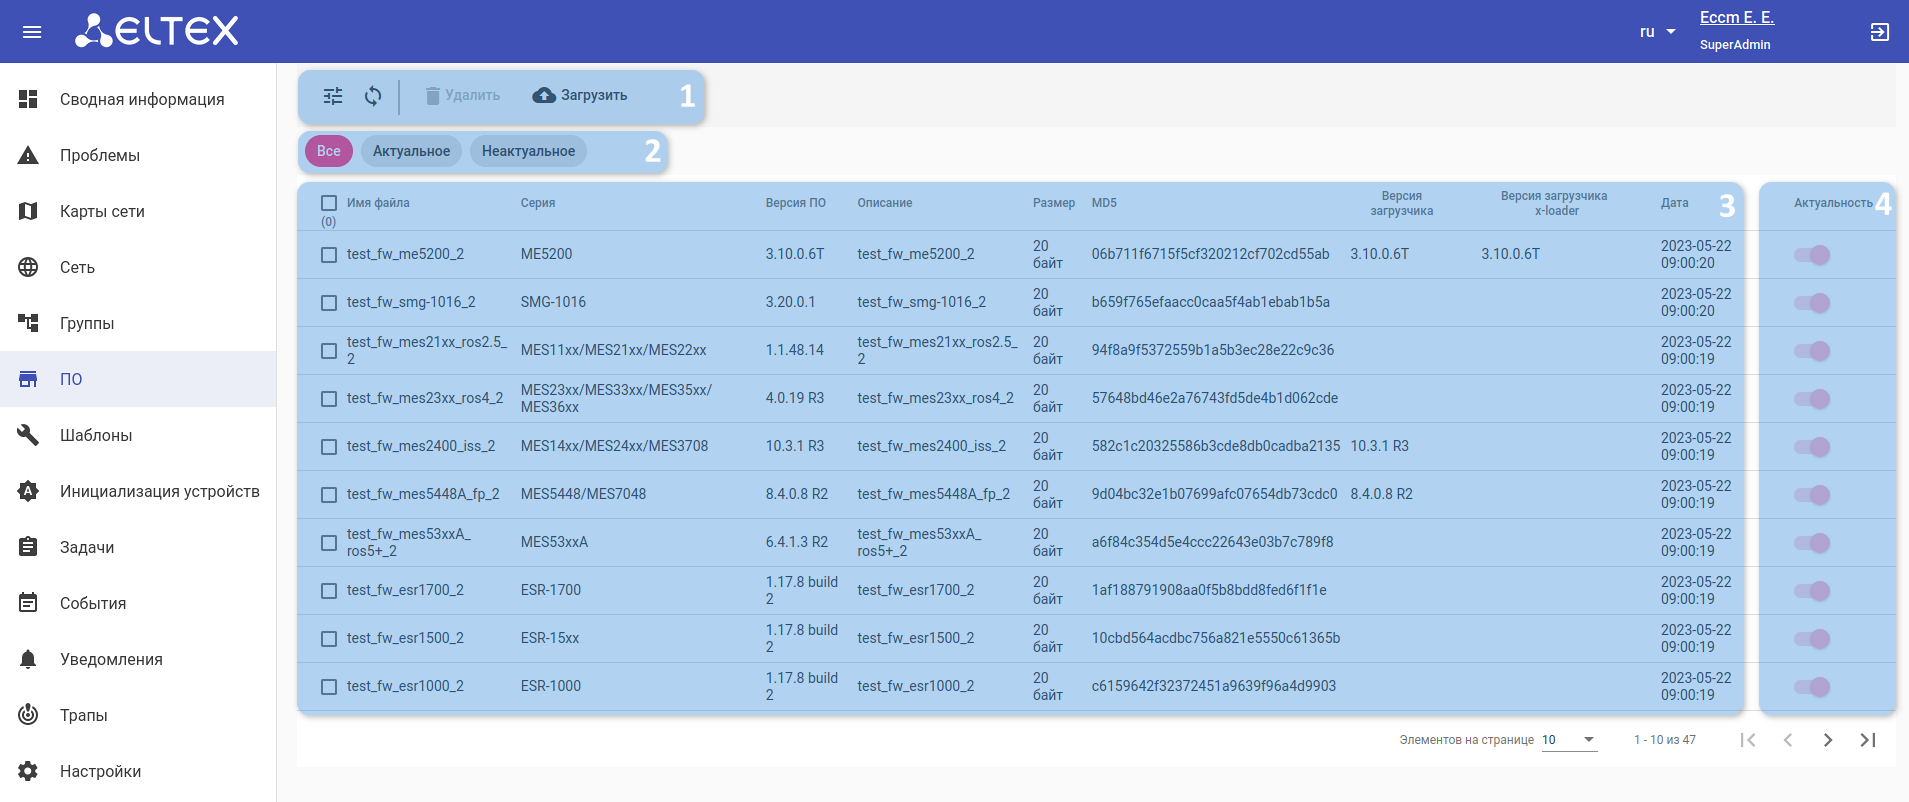
Task: Check the box for test_fw_me5200_2
Action: pos(329,255)
